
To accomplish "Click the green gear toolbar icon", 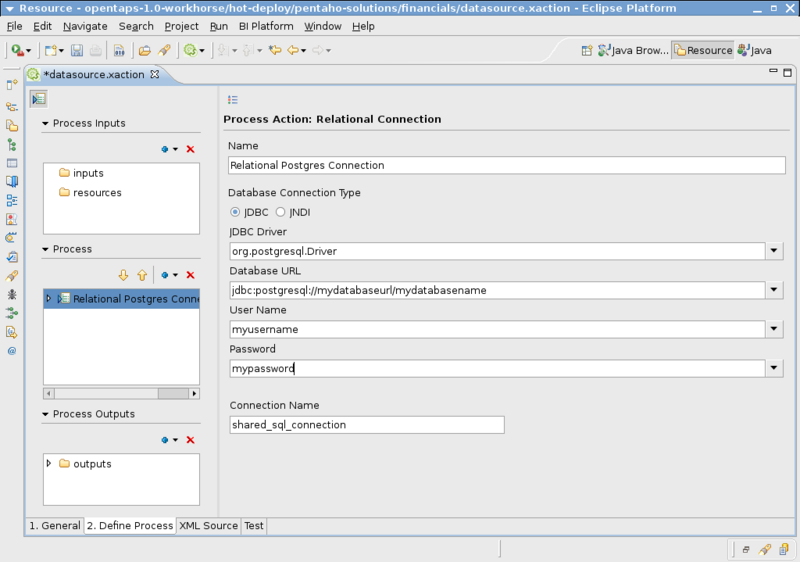I will [x=190, y=50].
